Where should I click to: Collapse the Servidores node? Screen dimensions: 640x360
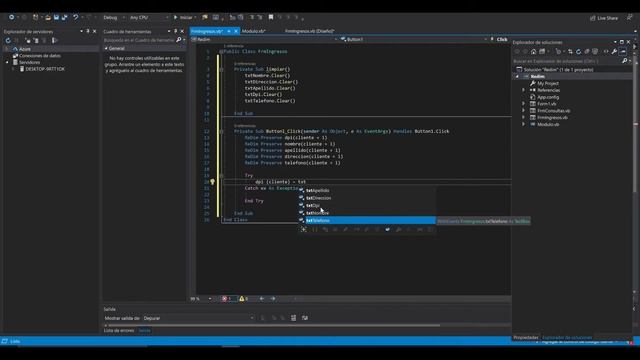tap(7, 62)
